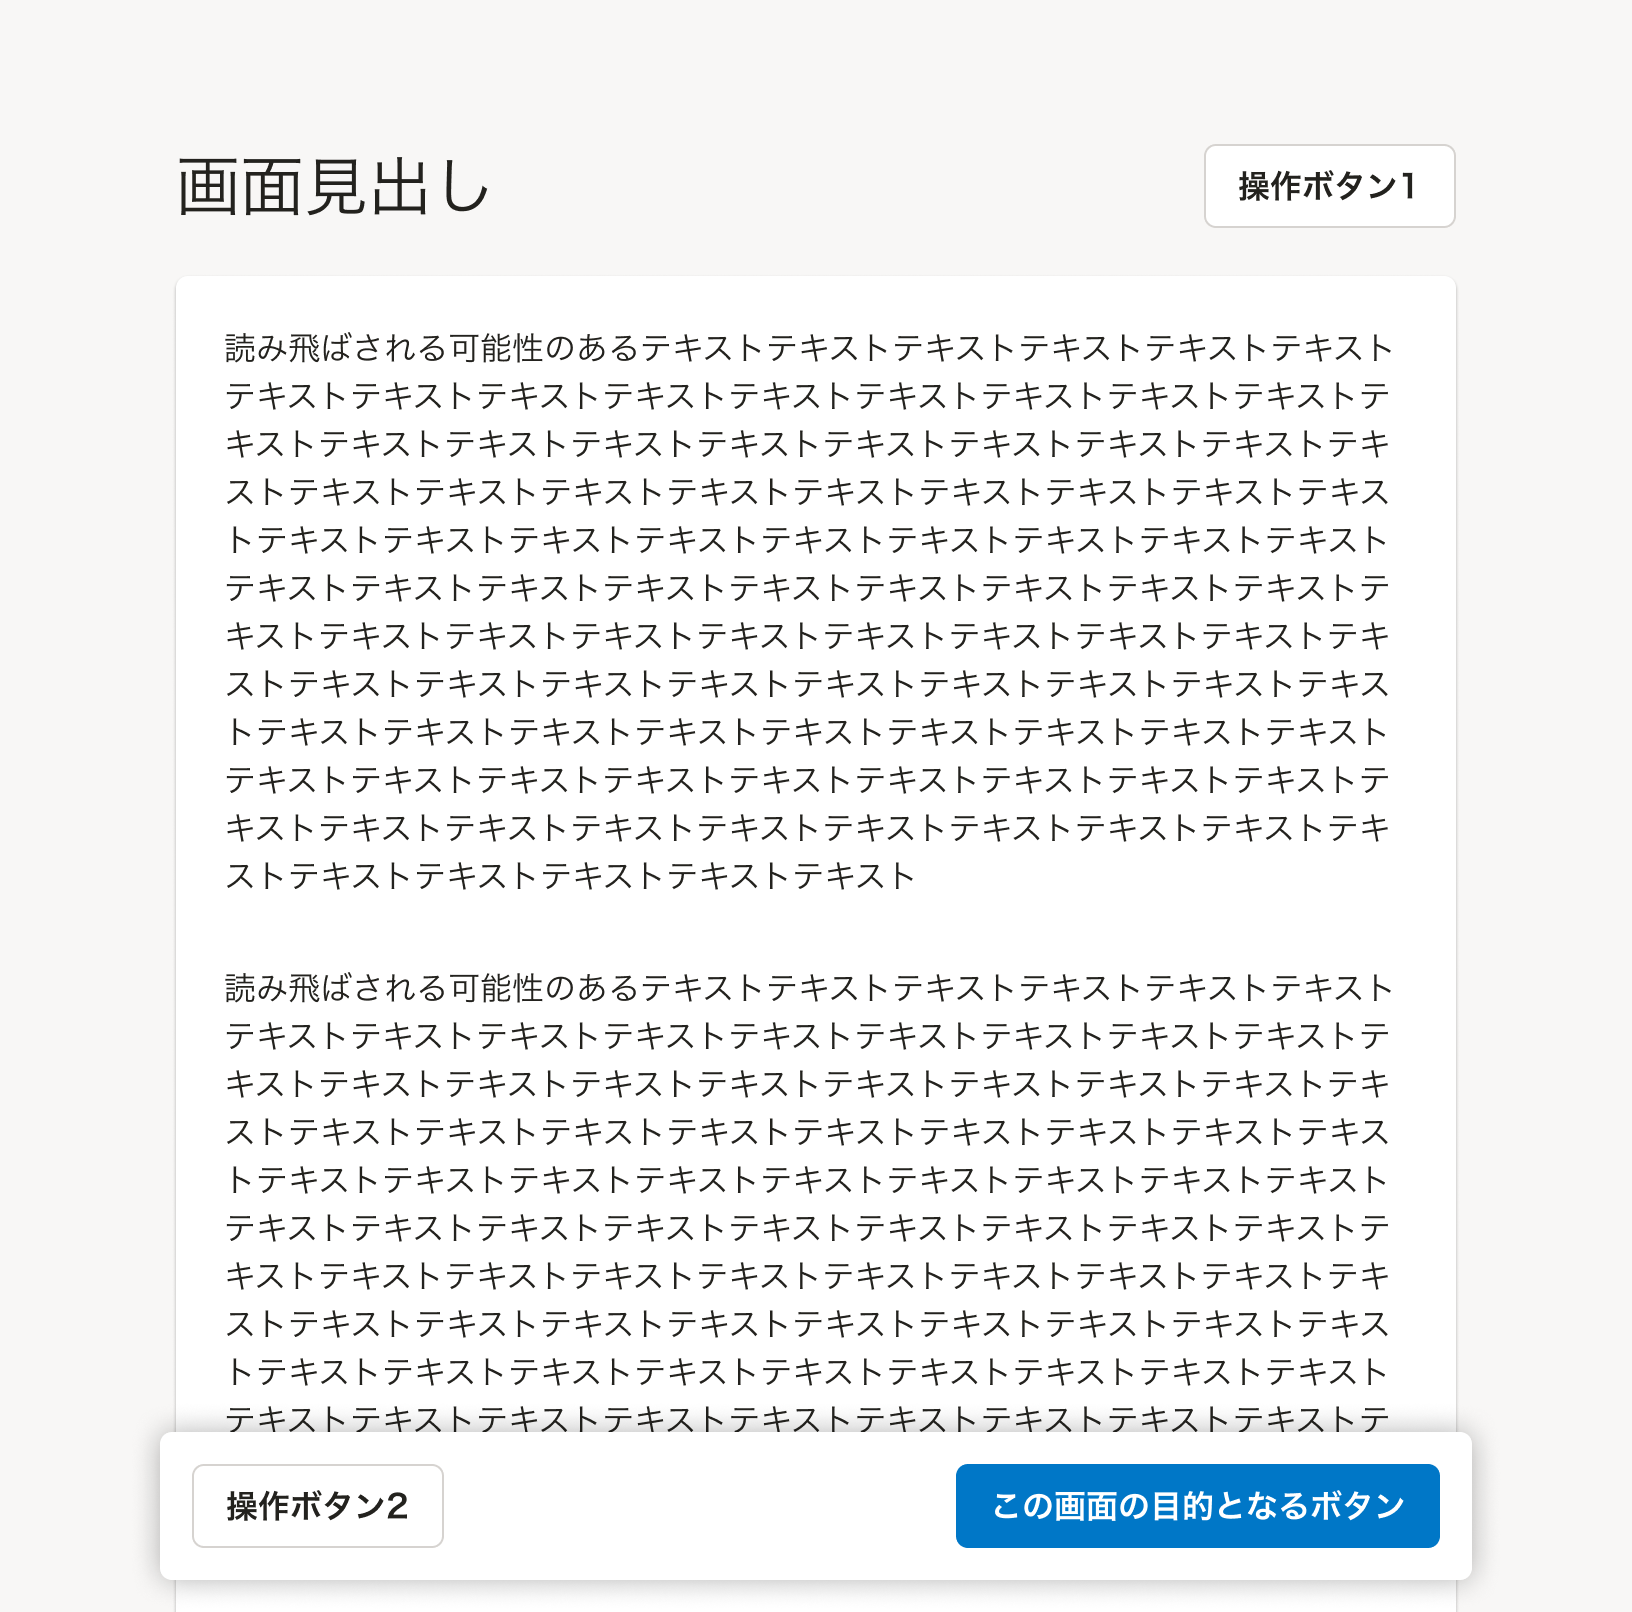Click the 操作ボタン2 button
This screenshot has height=1612, width=1632.
(x=318, y=1506)
